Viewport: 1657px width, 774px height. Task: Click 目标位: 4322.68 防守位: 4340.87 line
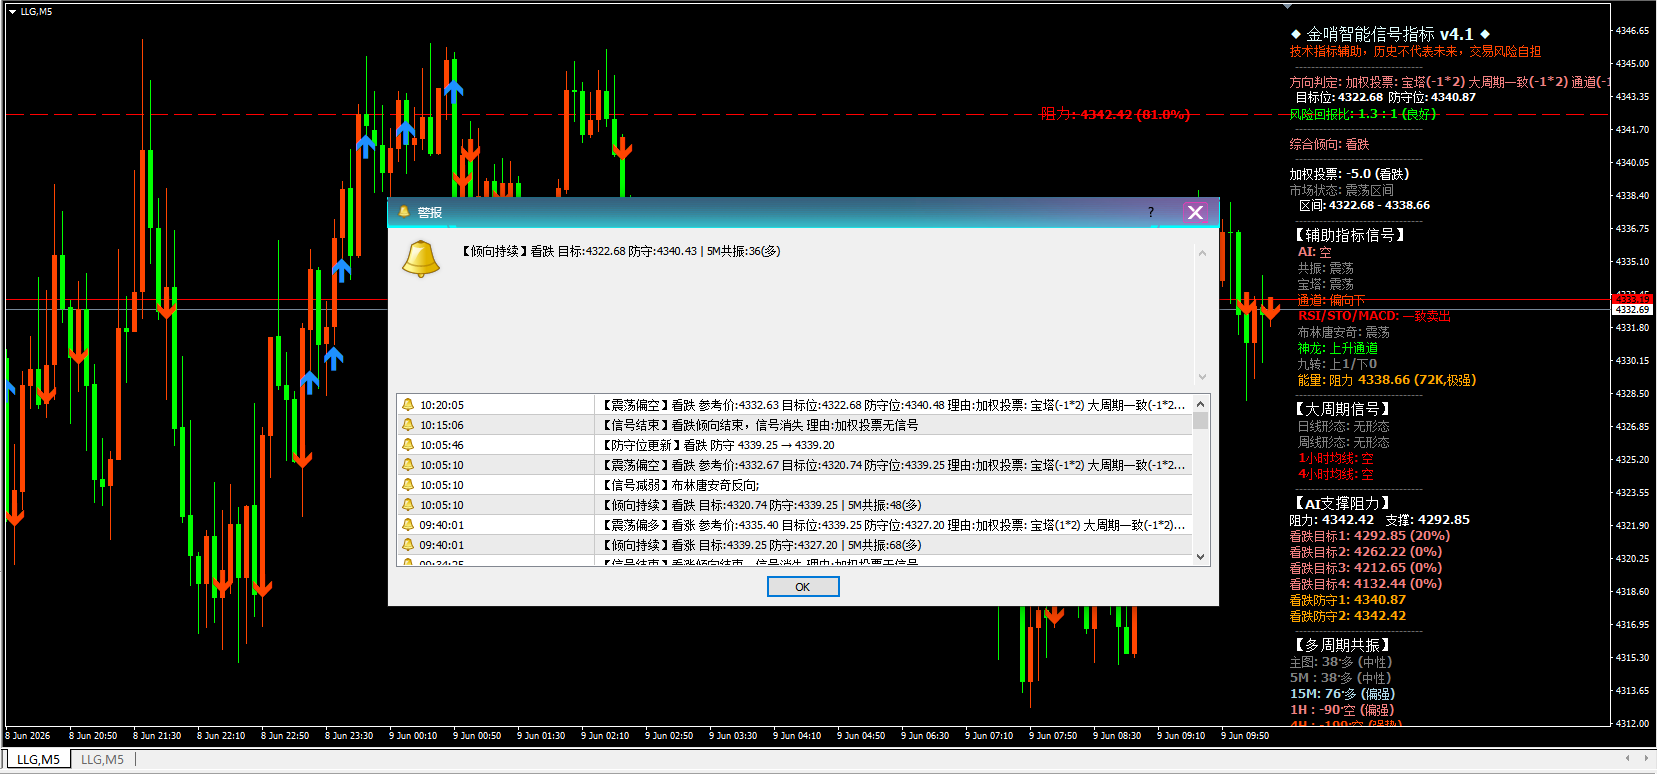click(x=1385, y=97)
